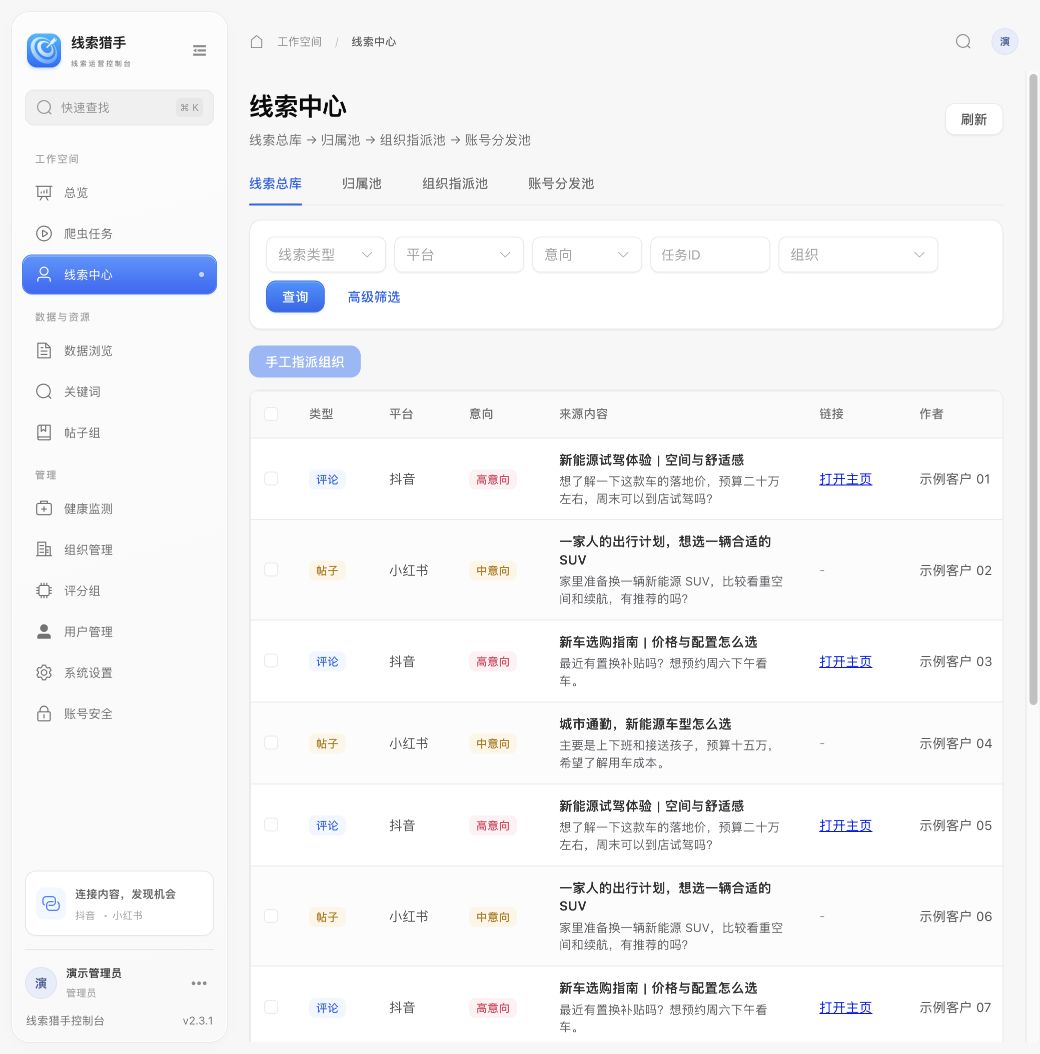
Task: Click 中意向 tag in 示例客户 02 row
Action: tap(493, 571)
